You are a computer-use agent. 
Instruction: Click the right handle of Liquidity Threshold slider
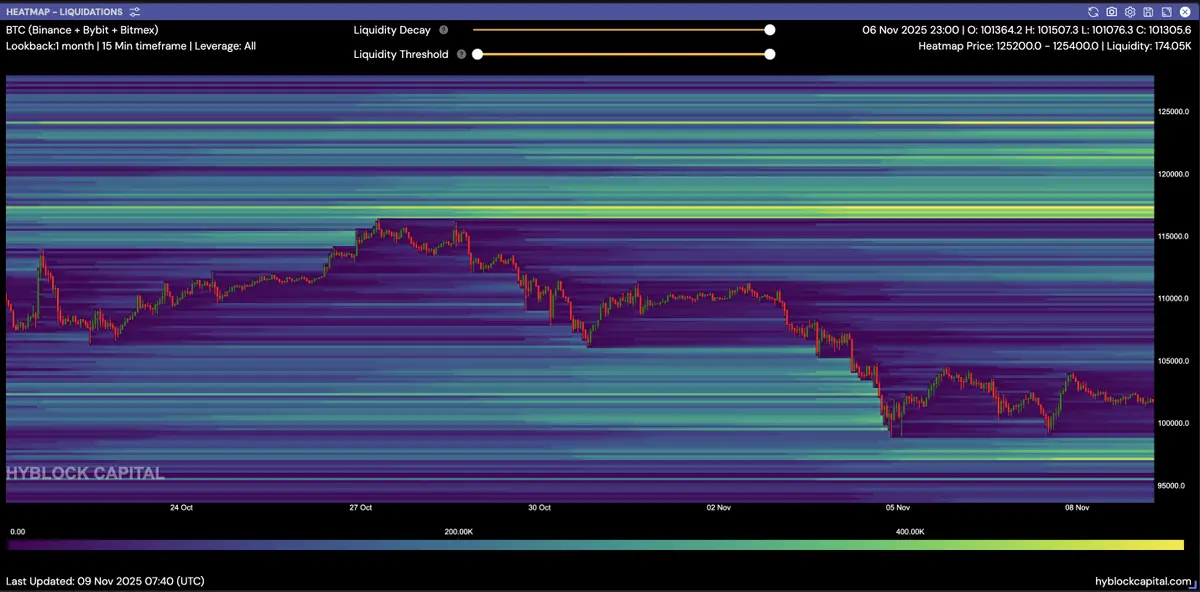769,54
